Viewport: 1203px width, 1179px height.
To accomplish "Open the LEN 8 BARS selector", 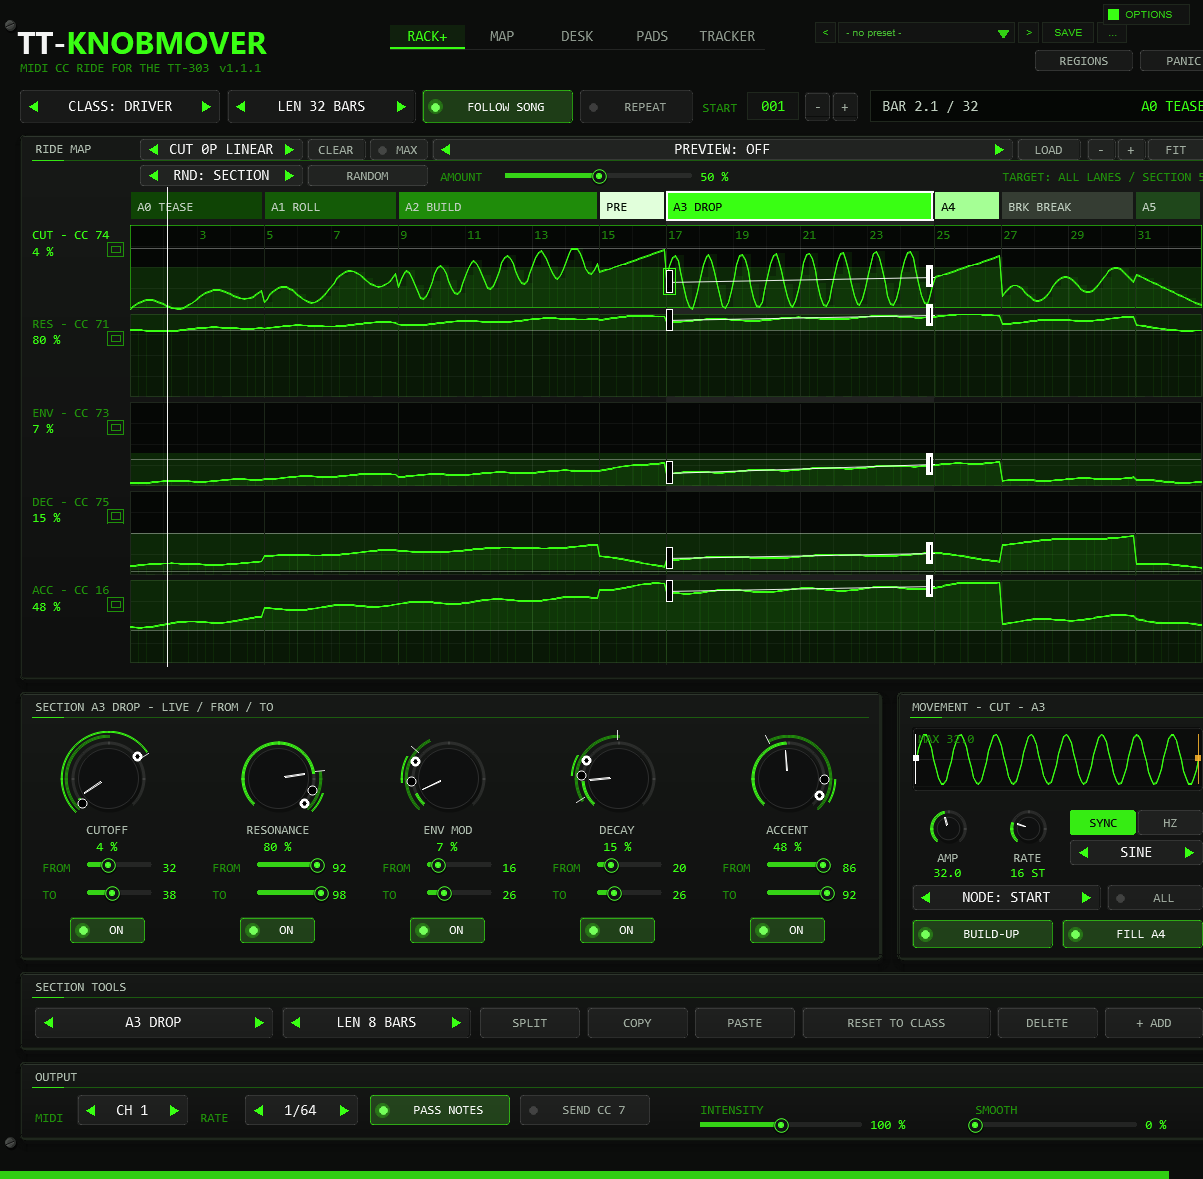I will (376, 1023).
